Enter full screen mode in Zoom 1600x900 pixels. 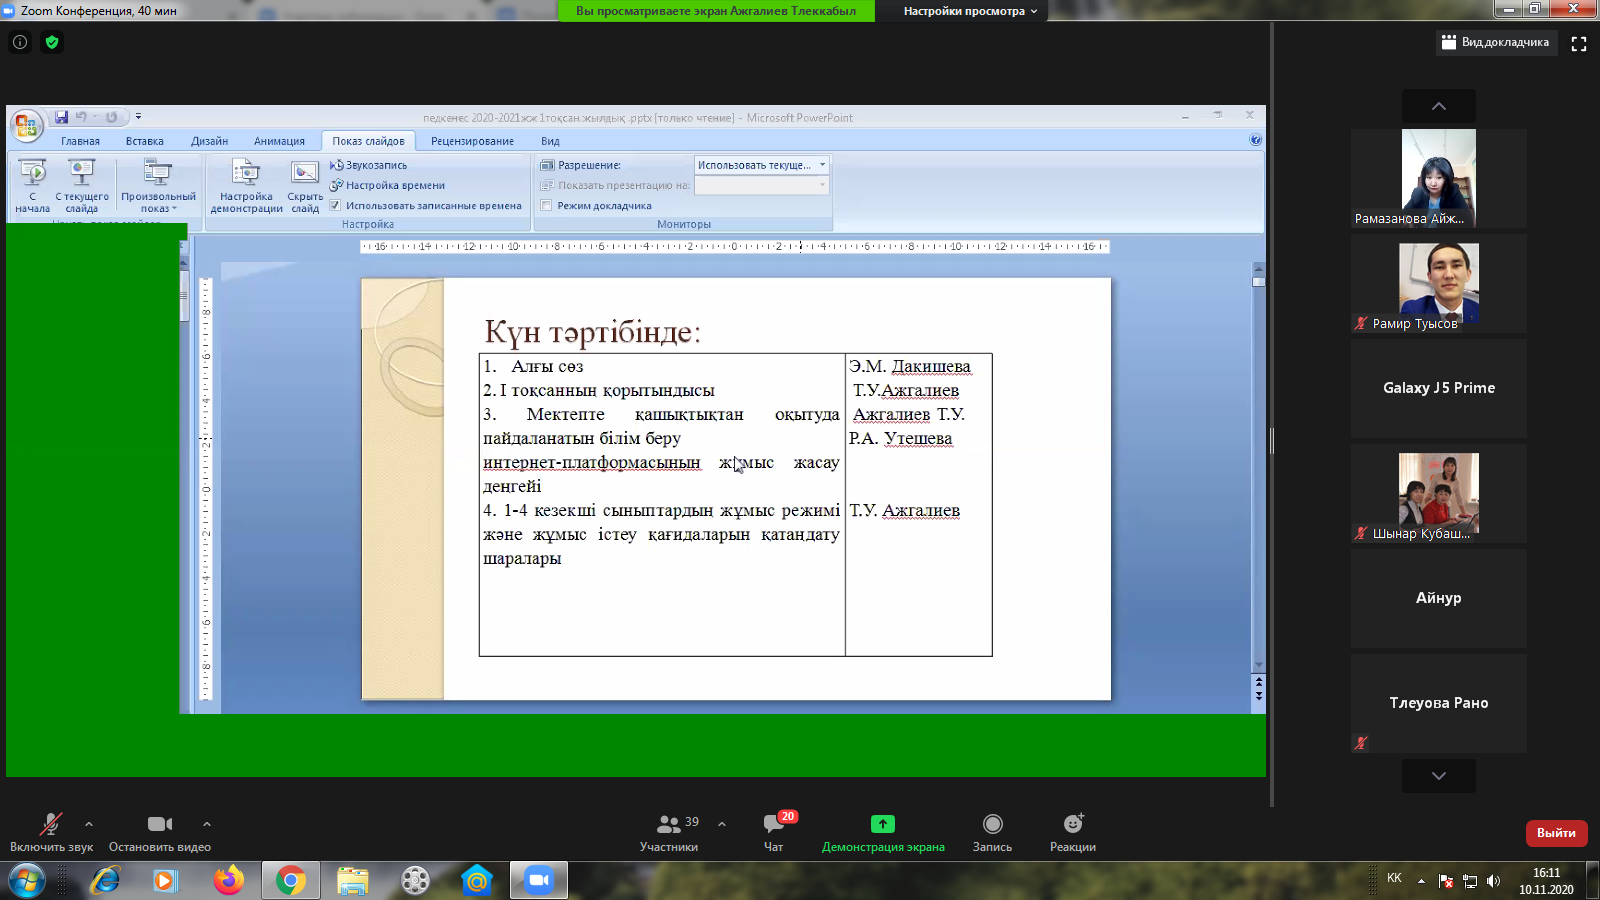point(1579,43)
